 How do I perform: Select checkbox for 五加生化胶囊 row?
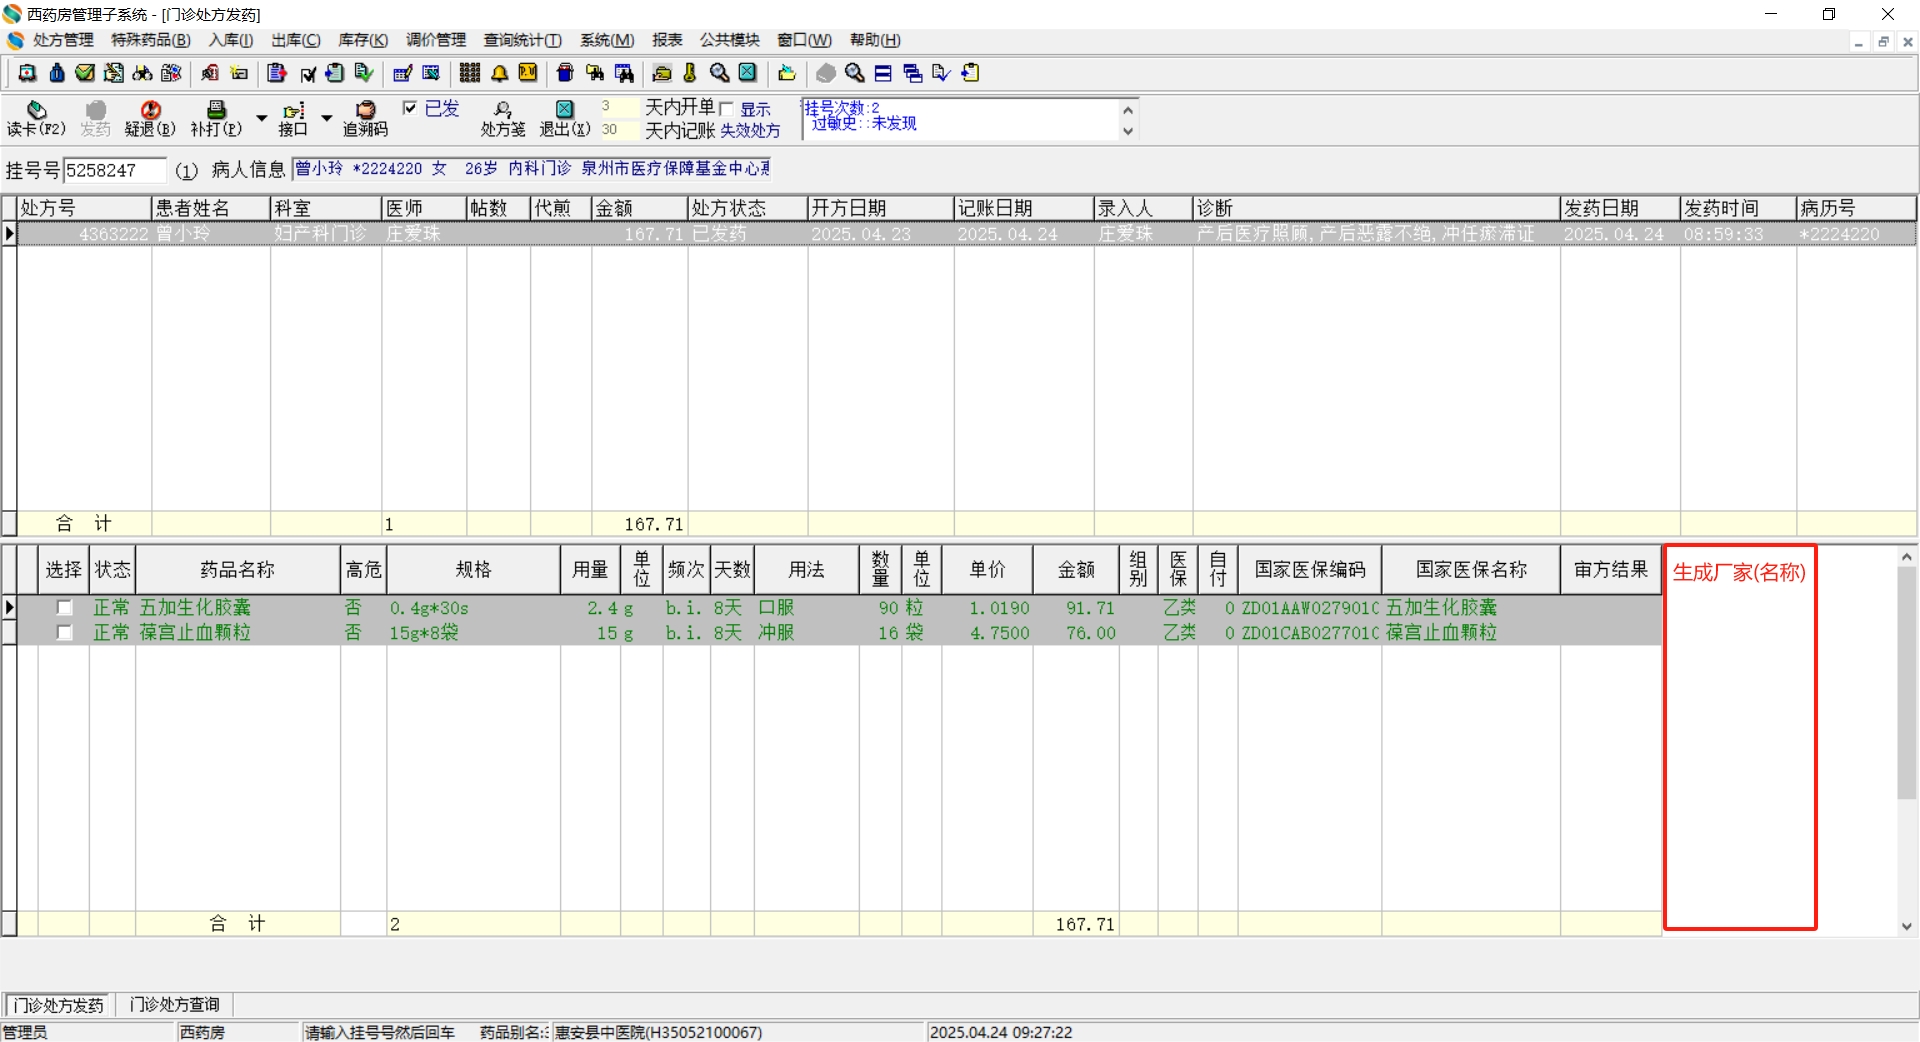tap(64, 607)
